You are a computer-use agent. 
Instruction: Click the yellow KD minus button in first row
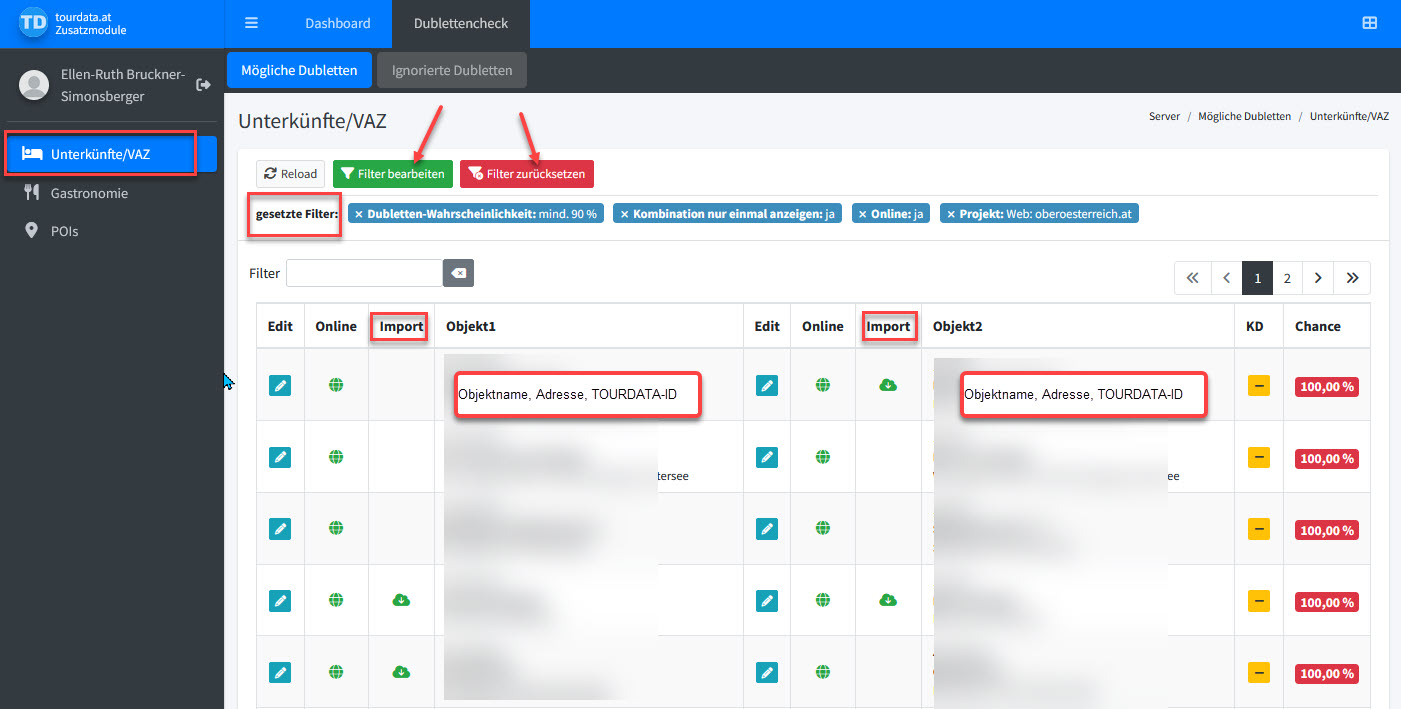point(1259,384)
